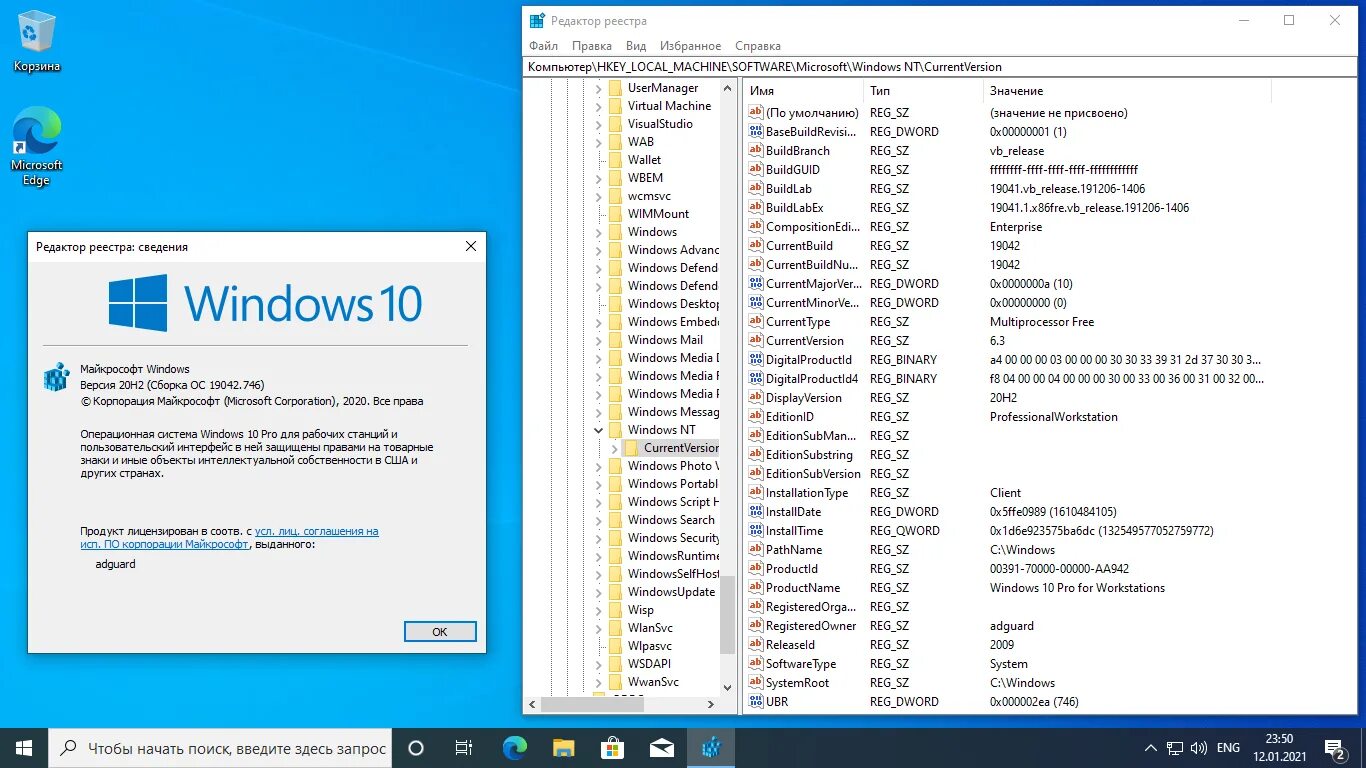The height and width of the screenshot is (768, 1366).
Task: Click the registry path address bar
Action: [x=940, y=67]
